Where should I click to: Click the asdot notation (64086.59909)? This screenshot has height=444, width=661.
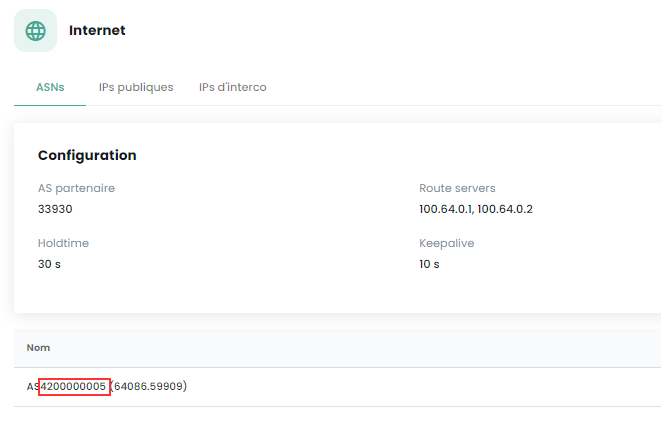point(150,386)
